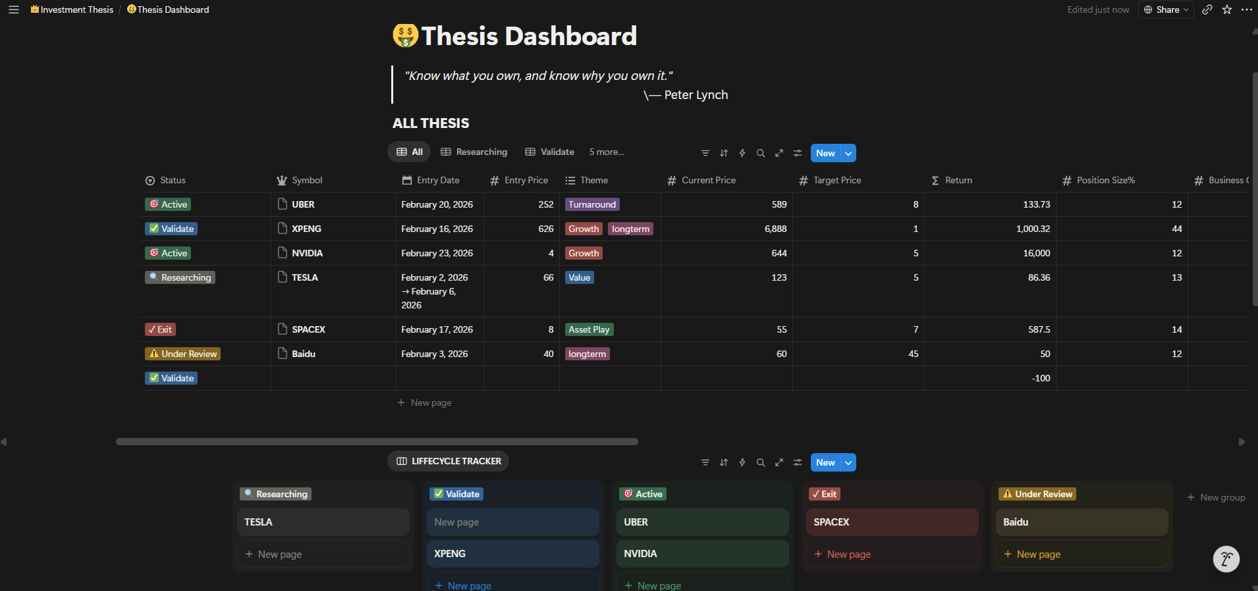The height and width of the screenshot is (591, 1258).
Task: Filter the All Thesis table
Action: tap(705, 153)
